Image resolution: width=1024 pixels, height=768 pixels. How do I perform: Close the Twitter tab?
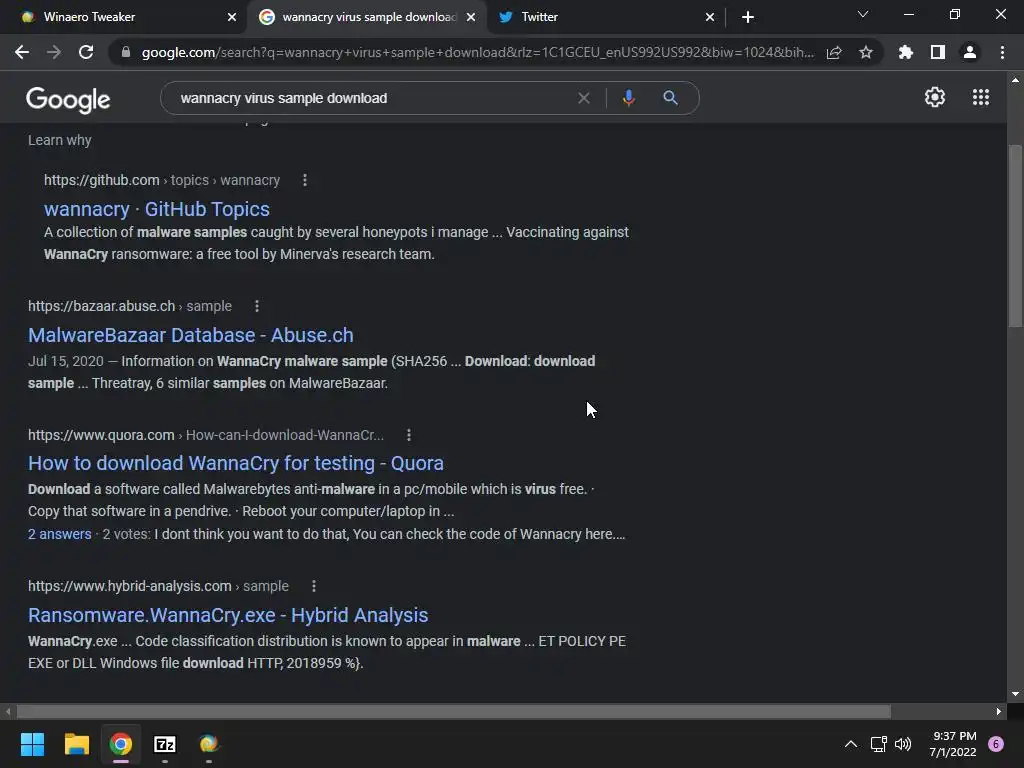[x=710, y=17]
